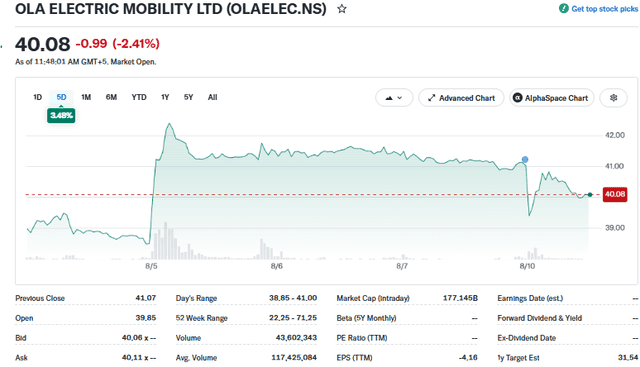Select the 5Y time range
Image resolution: width=640 pixels, height=367 pixels.
188,97
